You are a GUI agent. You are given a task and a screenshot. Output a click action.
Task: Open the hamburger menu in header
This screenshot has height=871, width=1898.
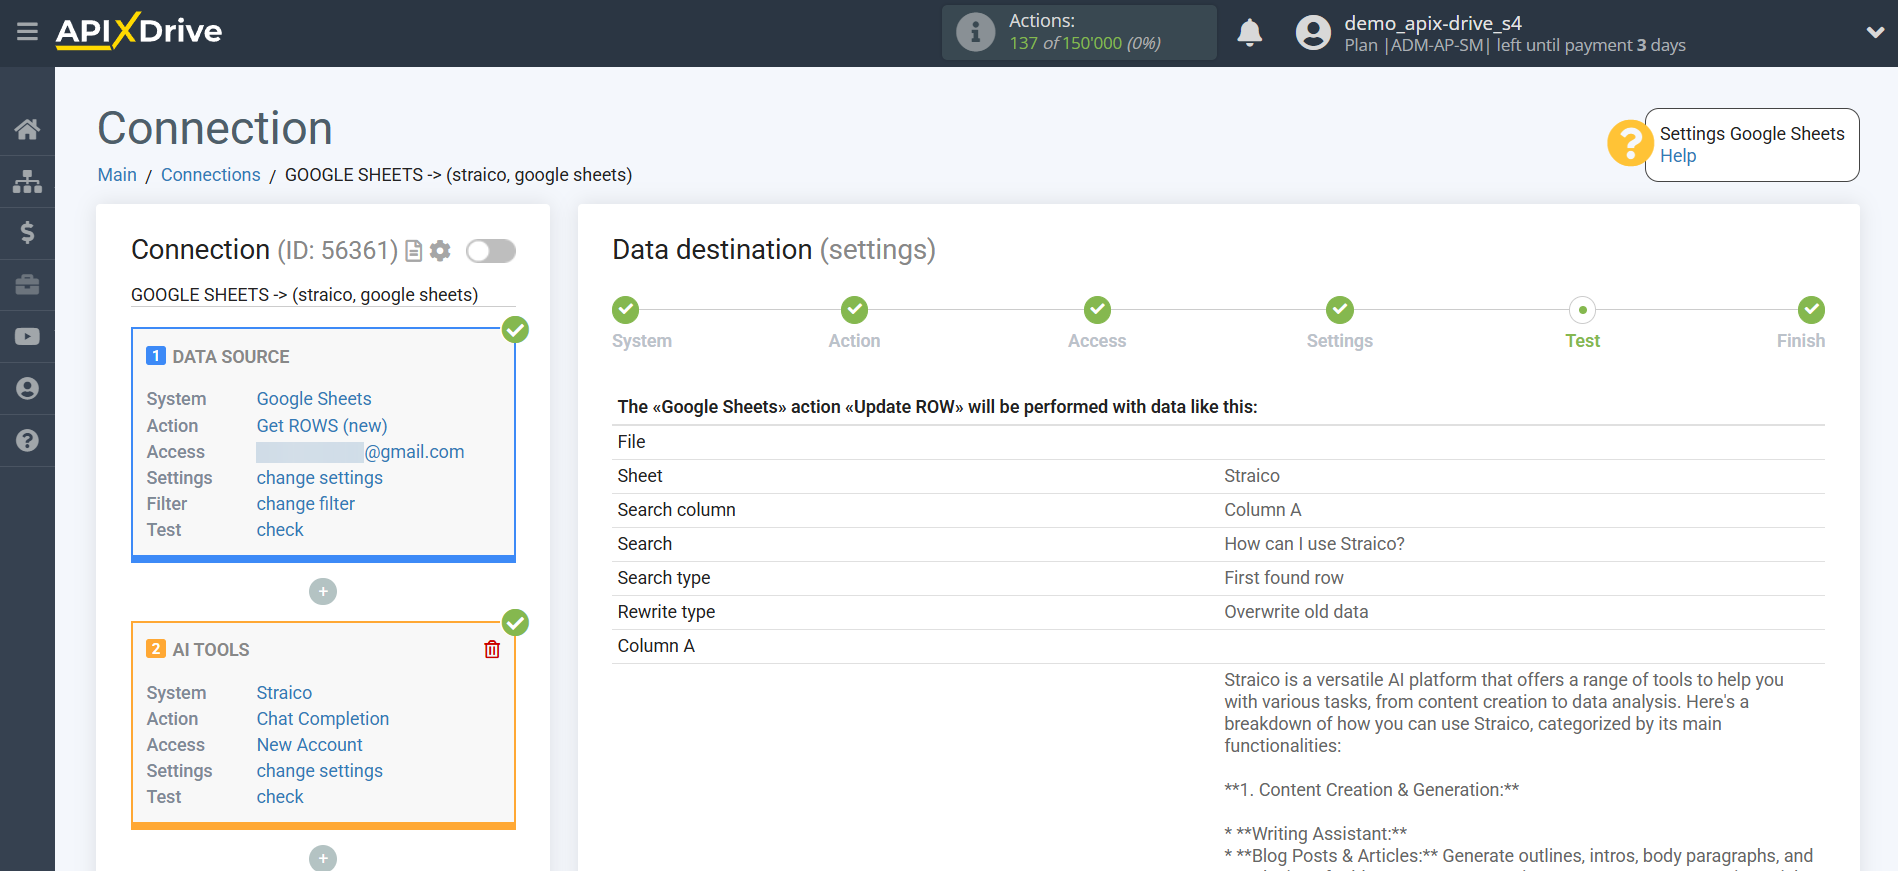(27, 32)
